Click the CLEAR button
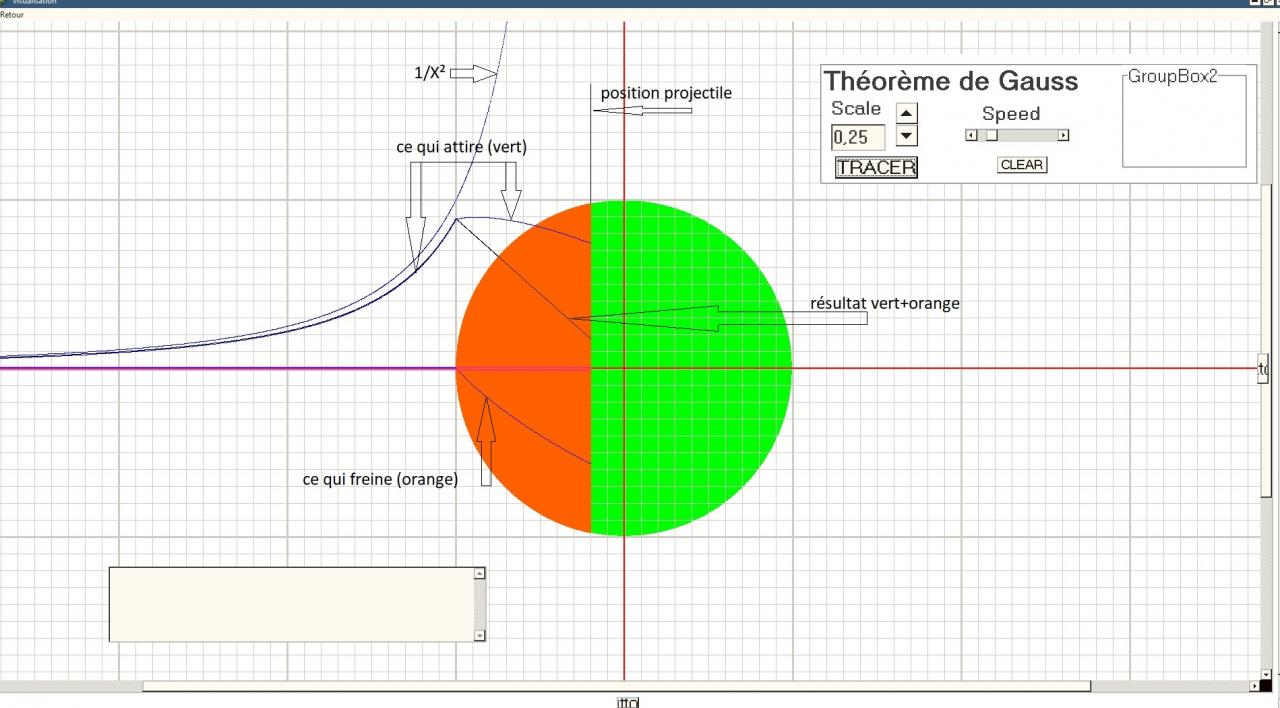 point(1022,165)
